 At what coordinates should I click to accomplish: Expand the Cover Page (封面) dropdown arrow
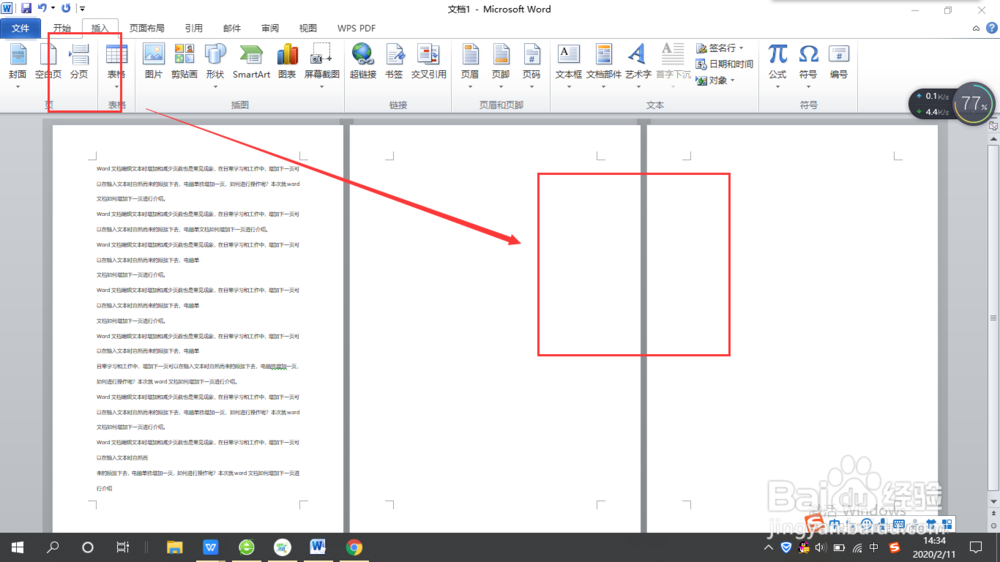pos(17,87)
